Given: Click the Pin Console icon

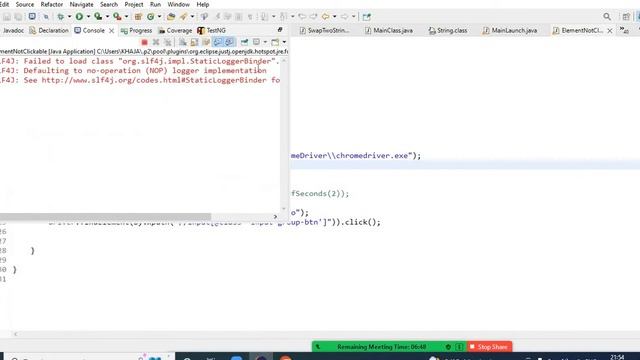Looking at the screenshot, I should coord(244,42).
